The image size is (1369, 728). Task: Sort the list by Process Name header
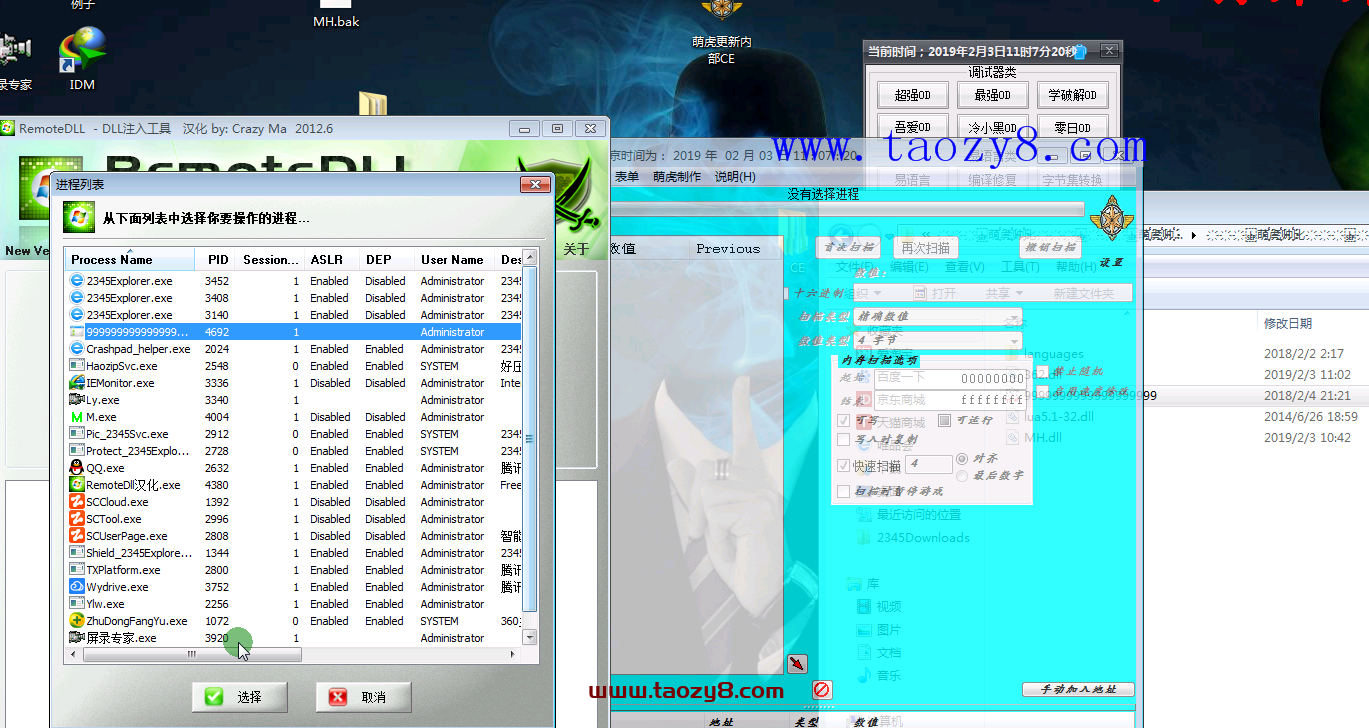(112, 260)
